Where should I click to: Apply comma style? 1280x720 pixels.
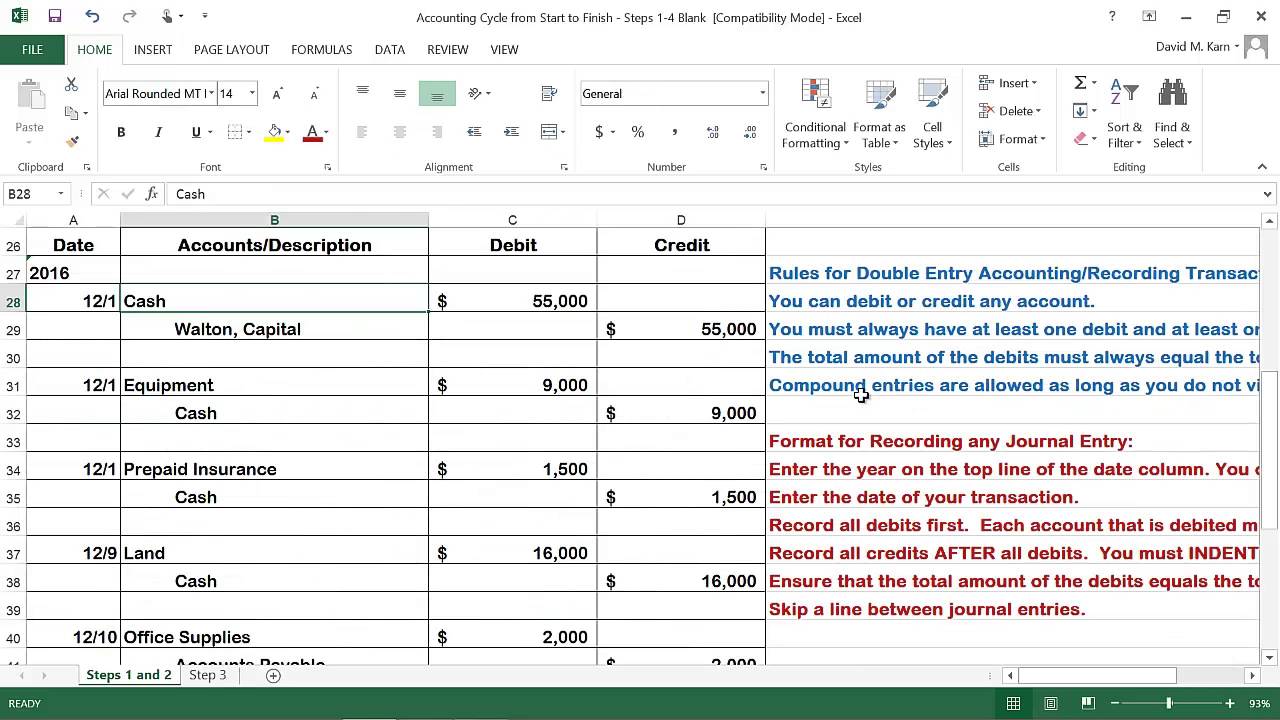(675, 132)
